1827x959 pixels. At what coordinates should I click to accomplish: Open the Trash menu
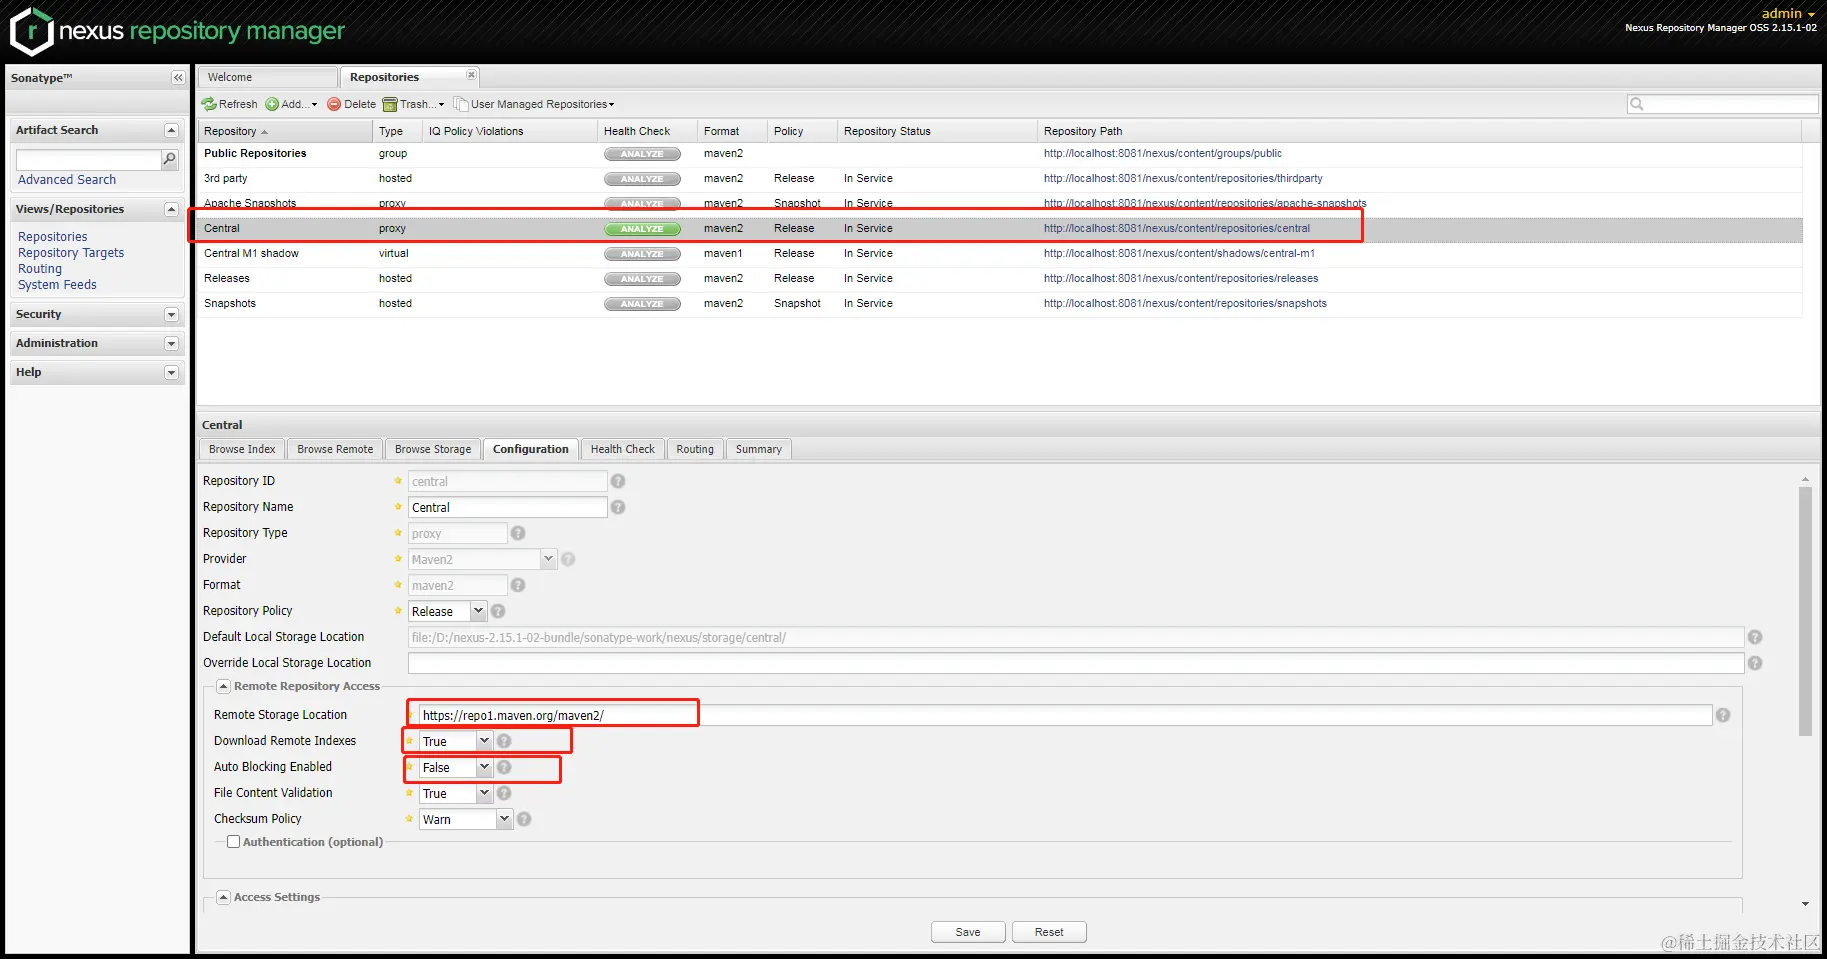(x=413, y=104)
